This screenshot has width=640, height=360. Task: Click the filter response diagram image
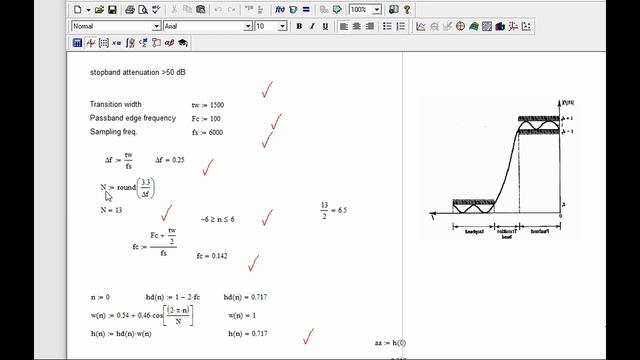(x=502, y=168)
